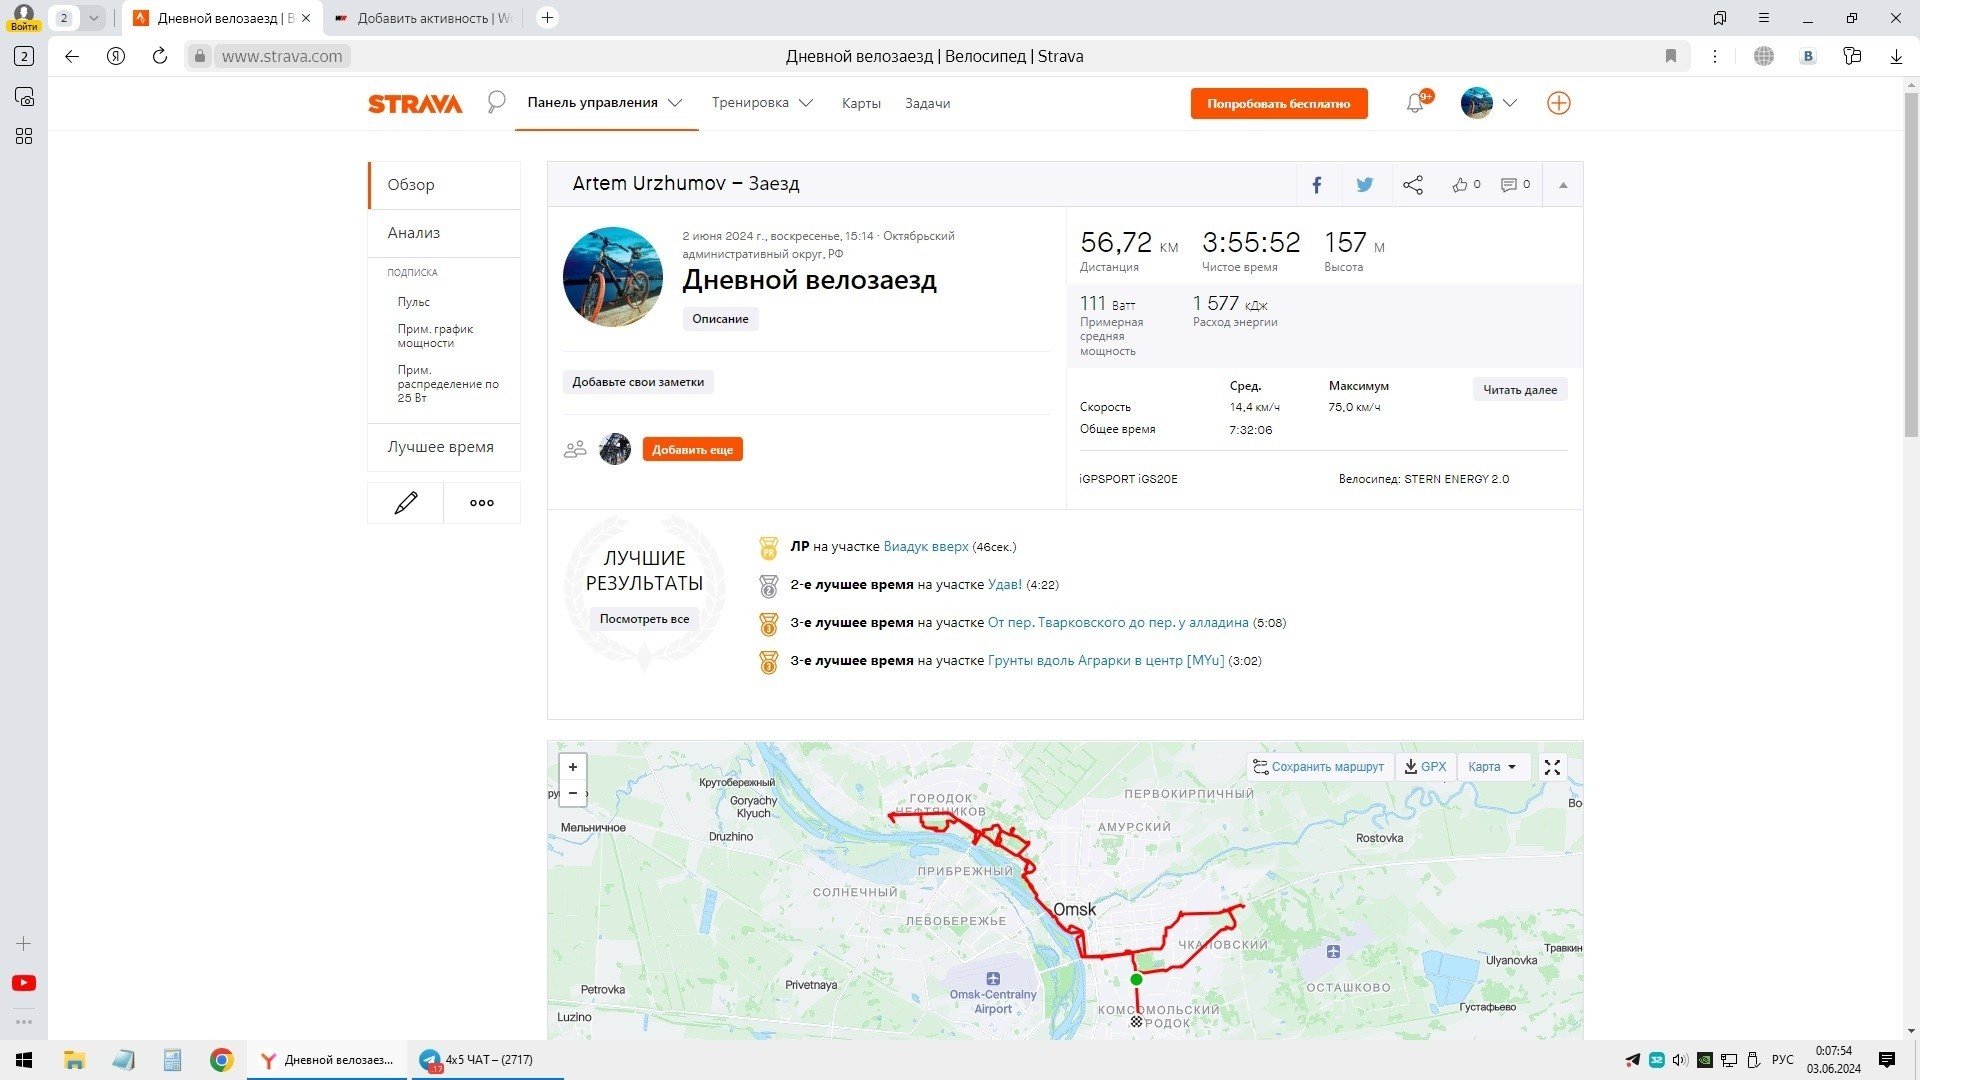Switch to the Добавить активность browser tab
The image size is (1980, 1080).
pyautogui.click(x=423, y=18)
